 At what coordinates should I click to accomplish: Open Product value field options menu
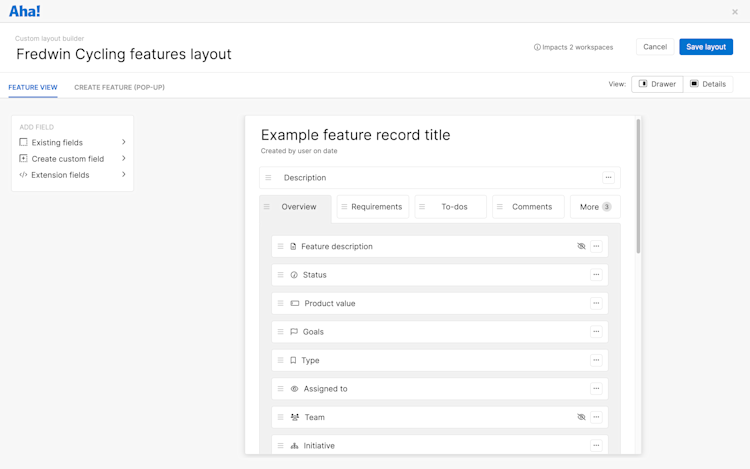tap(596, 303)
